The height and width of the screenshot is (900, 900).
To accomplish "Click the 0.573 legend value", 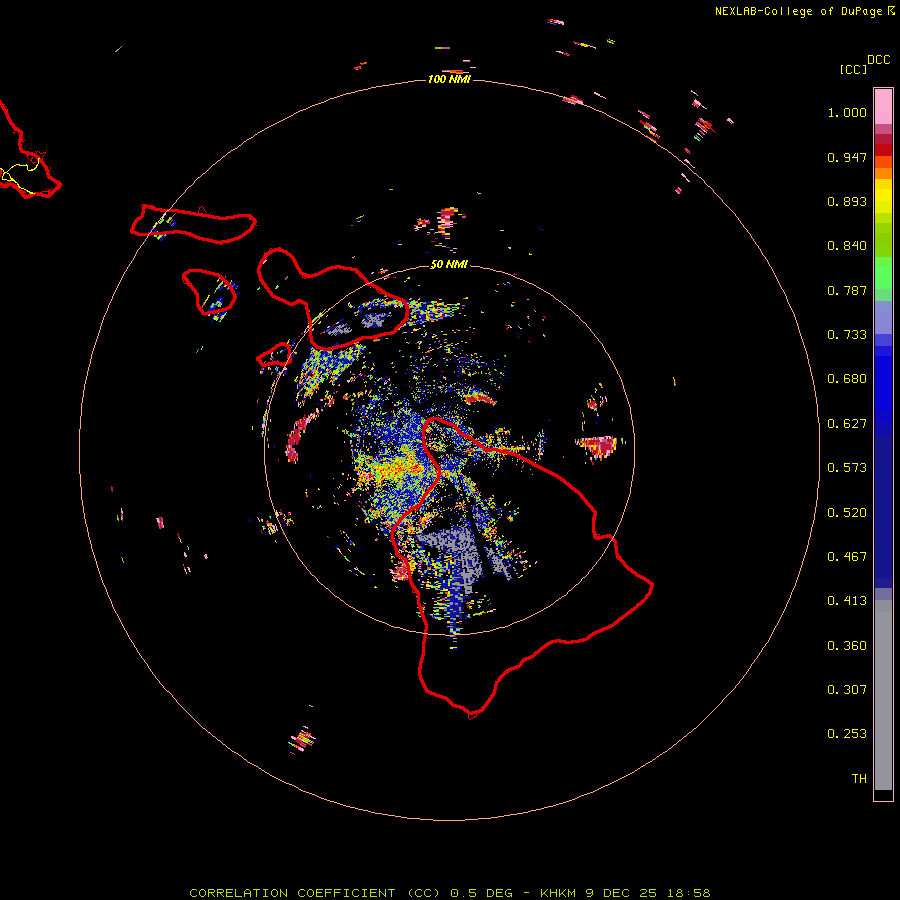I will (x=847, y=468).
